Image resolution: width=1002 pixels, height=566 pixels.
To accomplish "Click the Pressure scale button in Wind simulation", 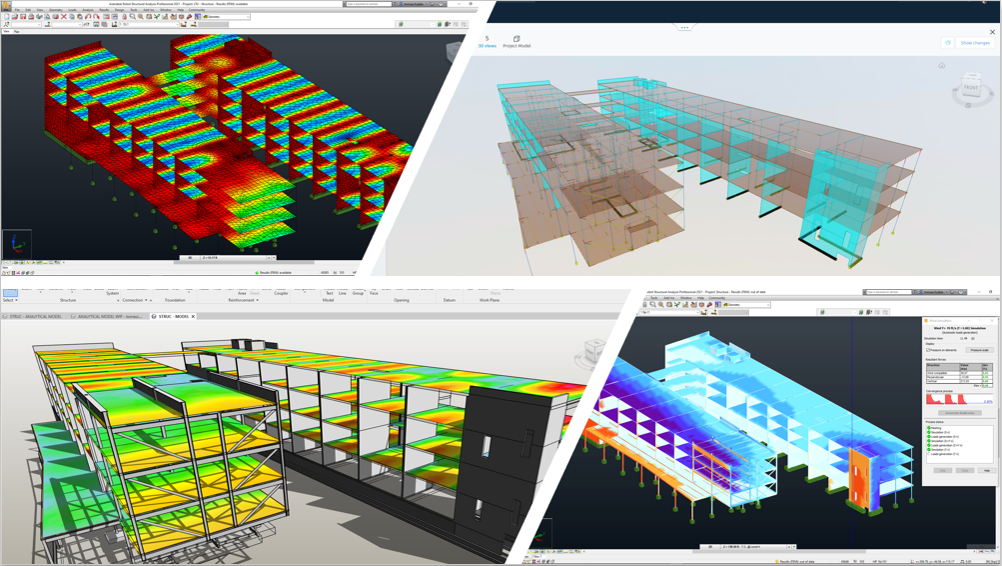I will click(979, 350).
